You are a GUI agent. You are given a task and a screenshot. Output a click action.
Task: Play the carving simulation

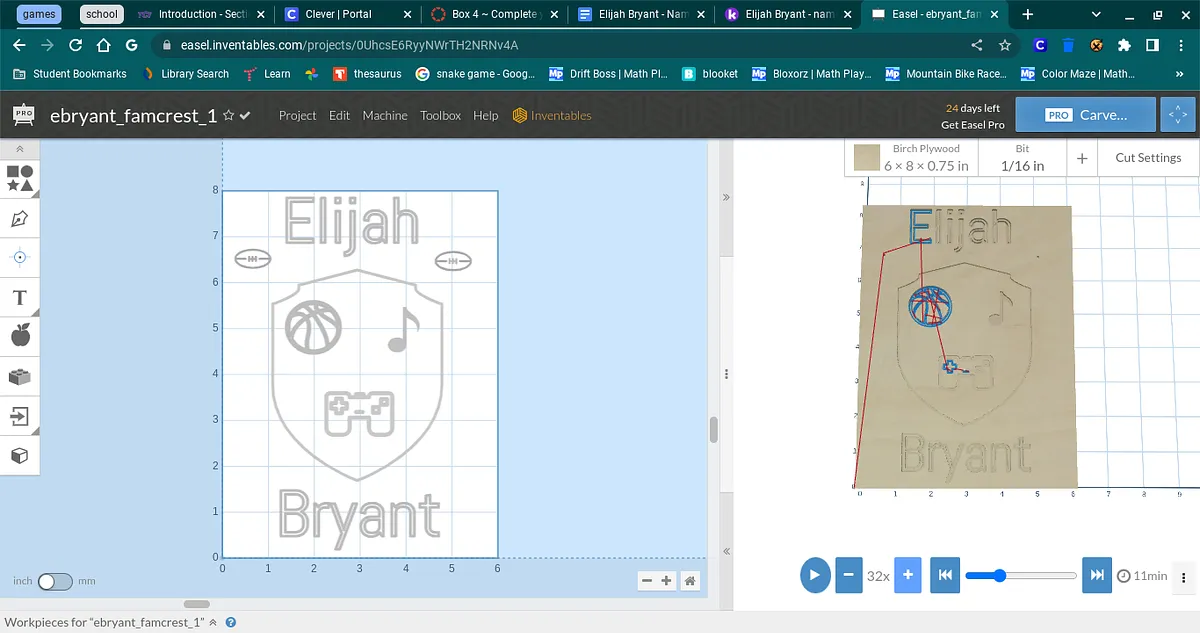tap(815, 575)
